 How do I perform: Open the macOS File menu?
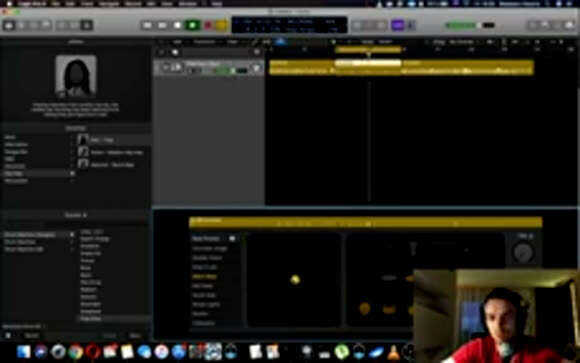pyautogui.click(x=55, y=4)
